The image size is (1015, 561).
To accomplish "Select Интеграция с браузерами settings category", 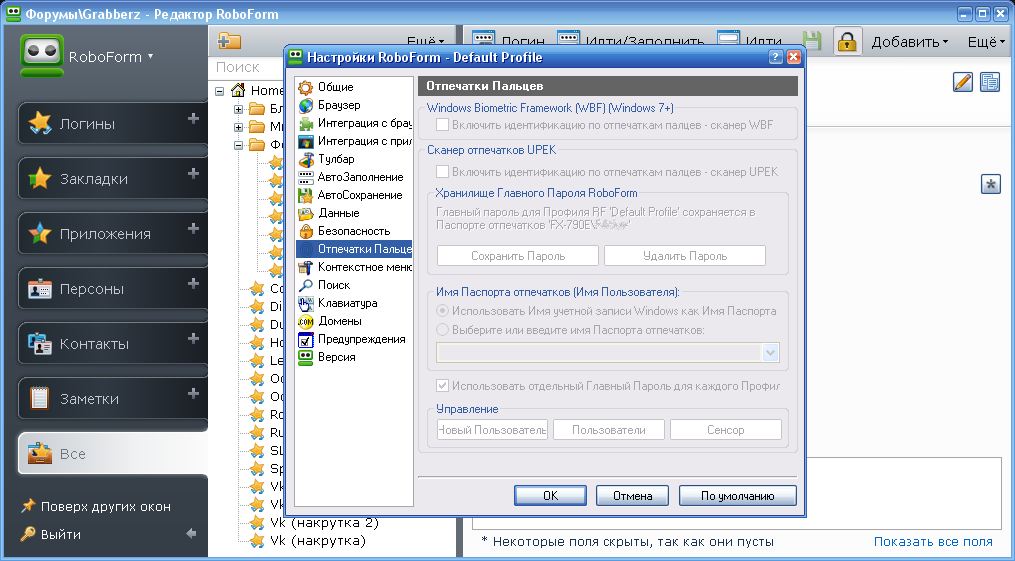I will pos(354,123).
